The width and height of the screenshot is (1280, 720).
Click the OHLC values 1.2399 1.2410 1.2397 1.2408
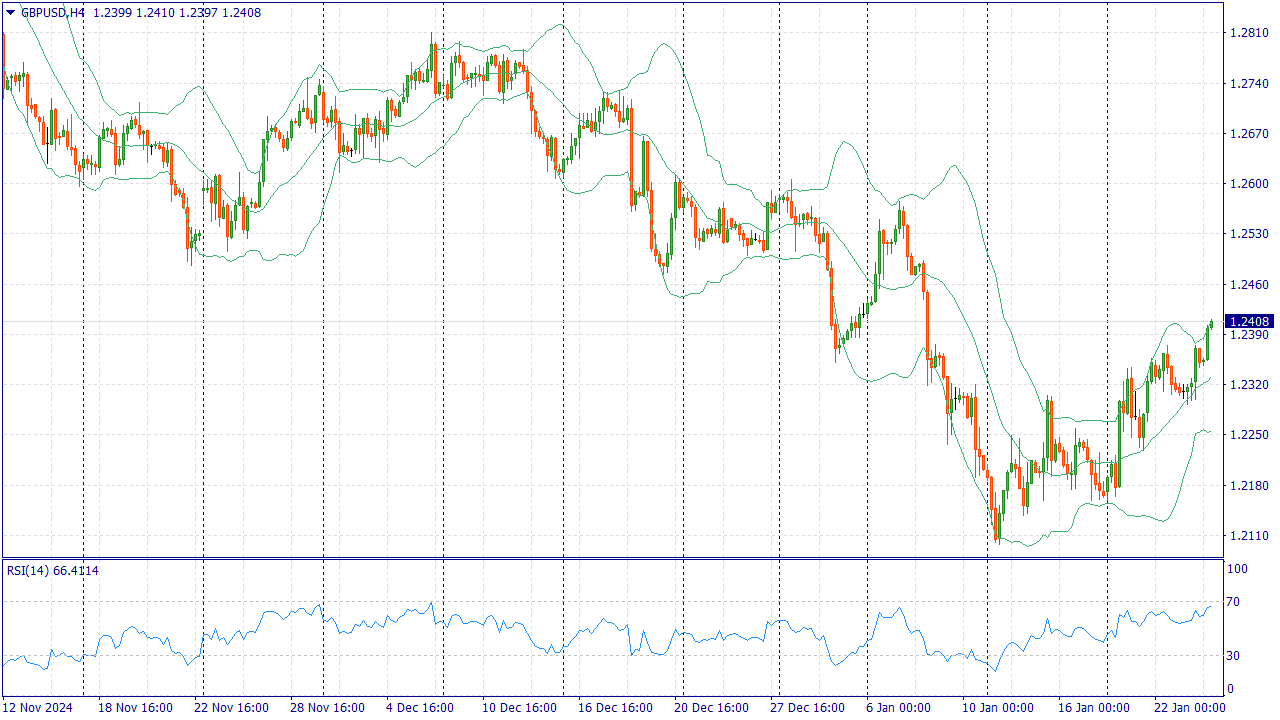(x=177, y=12)
